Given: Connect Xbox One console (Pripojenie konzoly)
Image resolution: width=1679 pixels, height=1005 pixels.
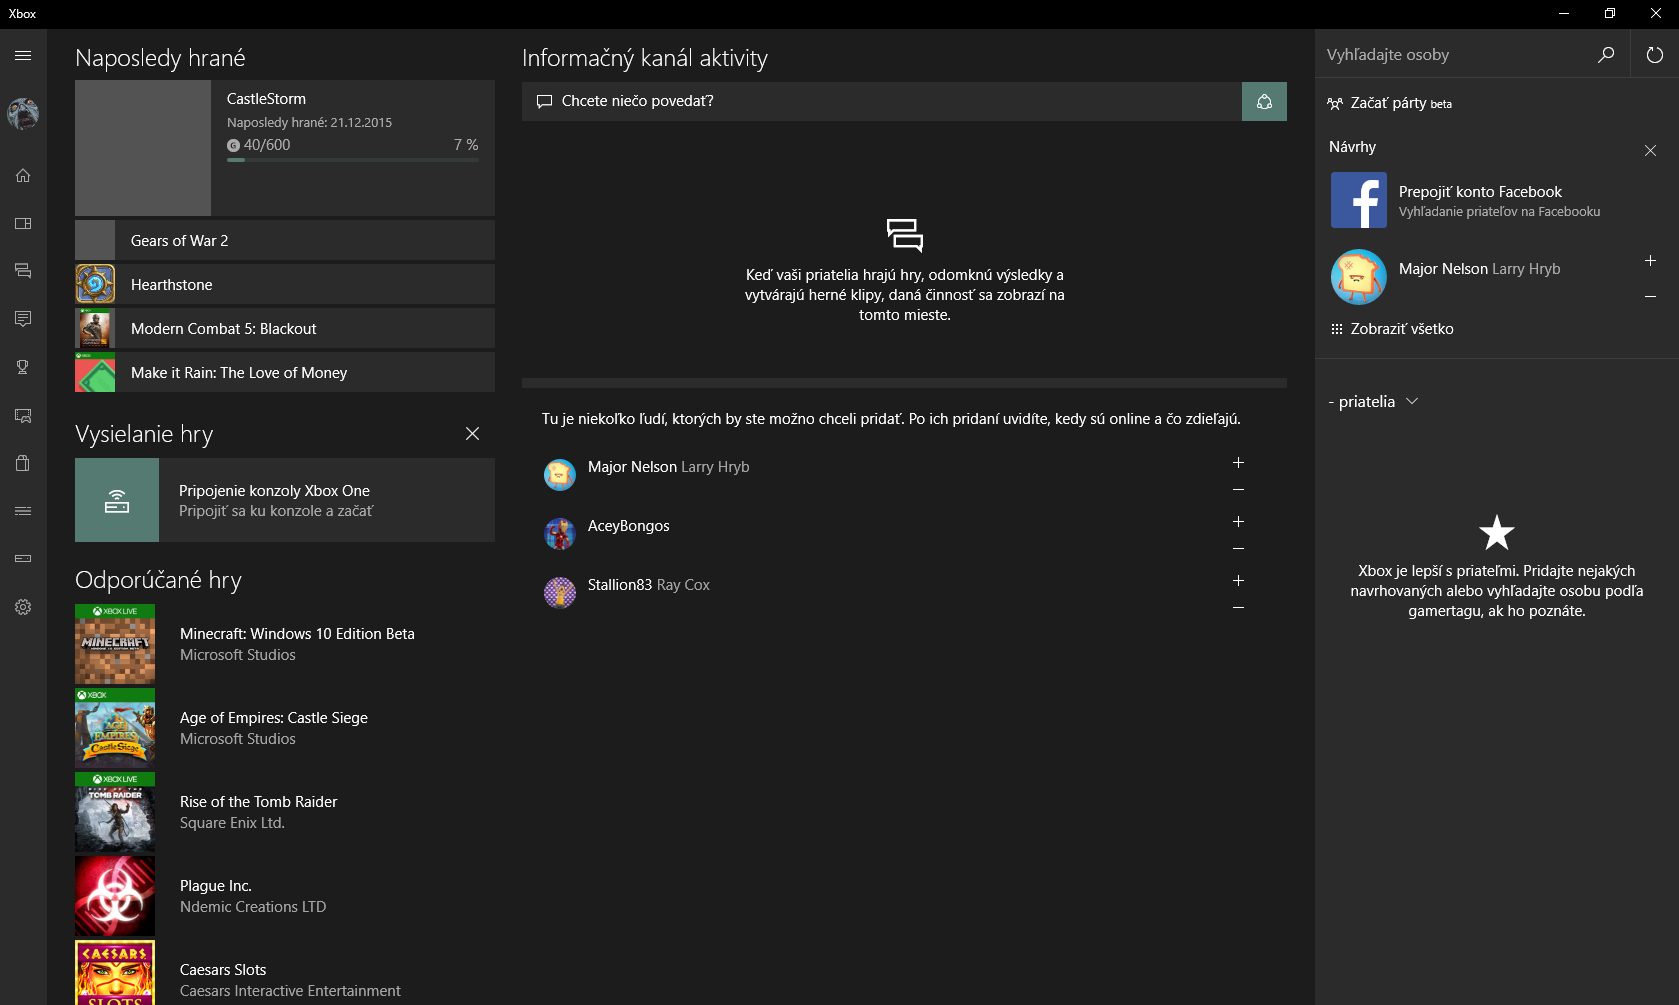Looking at the screenshot, I should [285, 500].
